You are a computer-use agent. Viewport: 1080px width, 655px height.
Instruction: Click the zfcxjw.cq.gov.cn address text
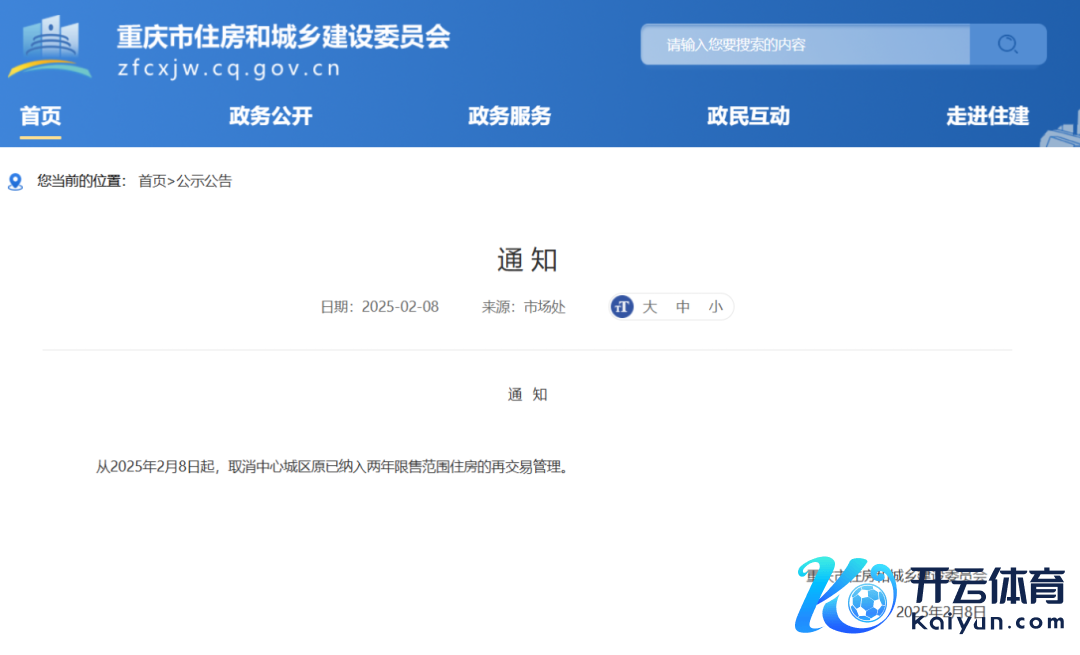[229, 69]
